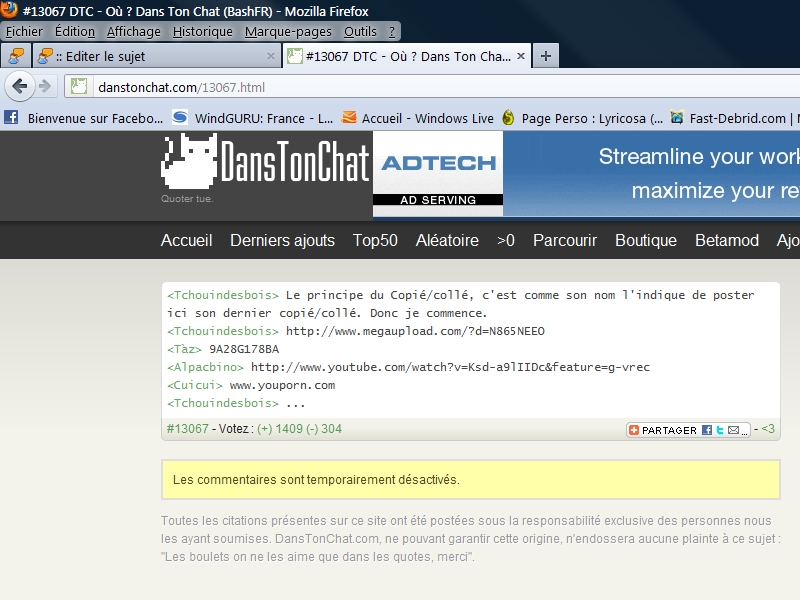
Task: Open the Outils menu
Action: [360, 32]
